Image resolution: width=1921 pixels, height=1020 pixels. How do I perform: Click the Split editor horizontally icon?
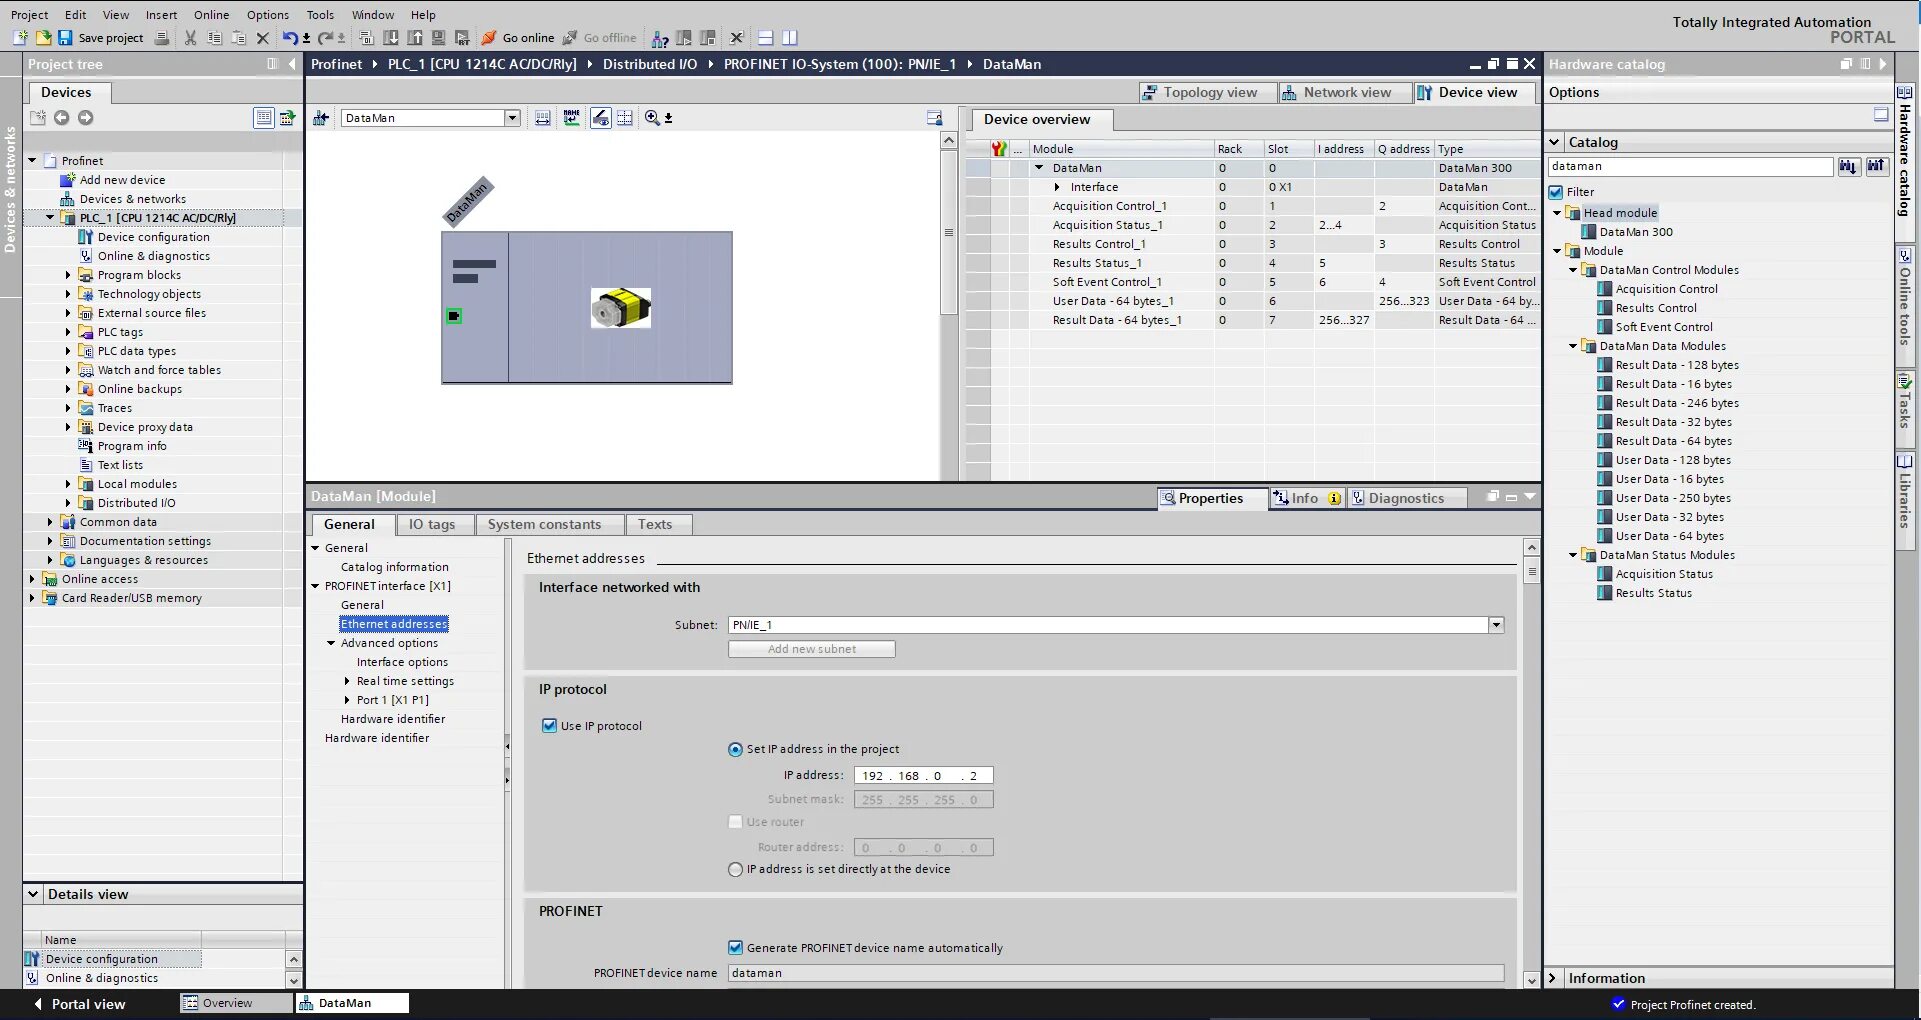[x=766, y=38]
